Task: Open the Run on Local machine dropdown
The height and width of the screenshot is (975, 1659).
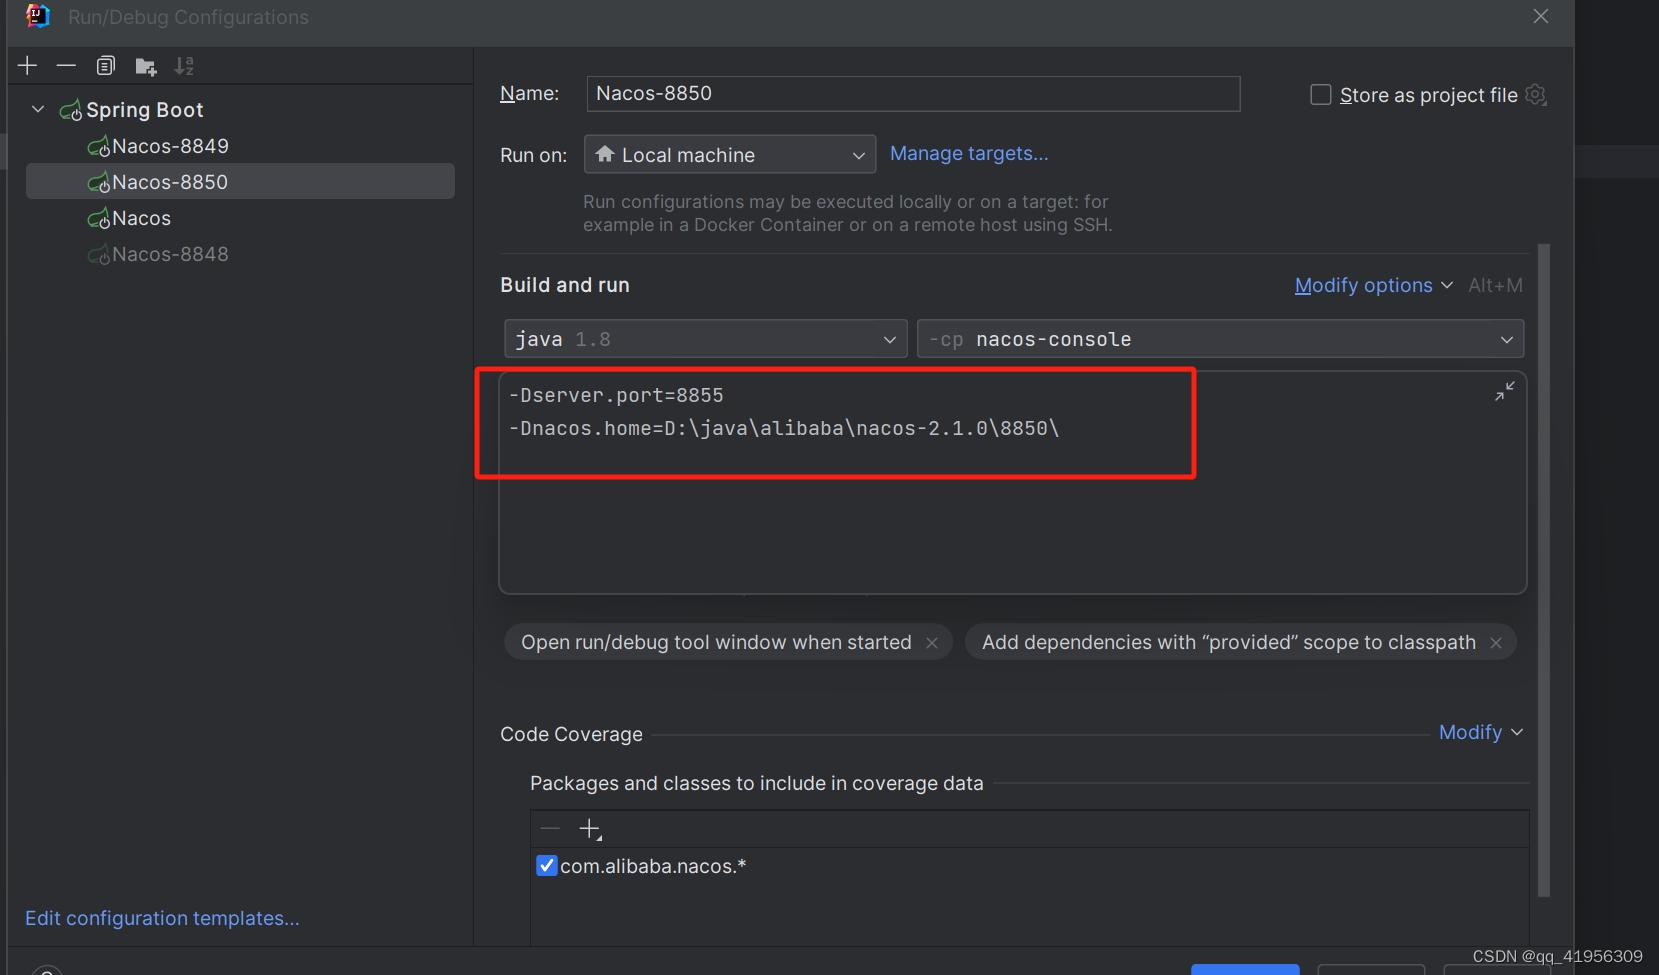Action: tap(730, 155)
